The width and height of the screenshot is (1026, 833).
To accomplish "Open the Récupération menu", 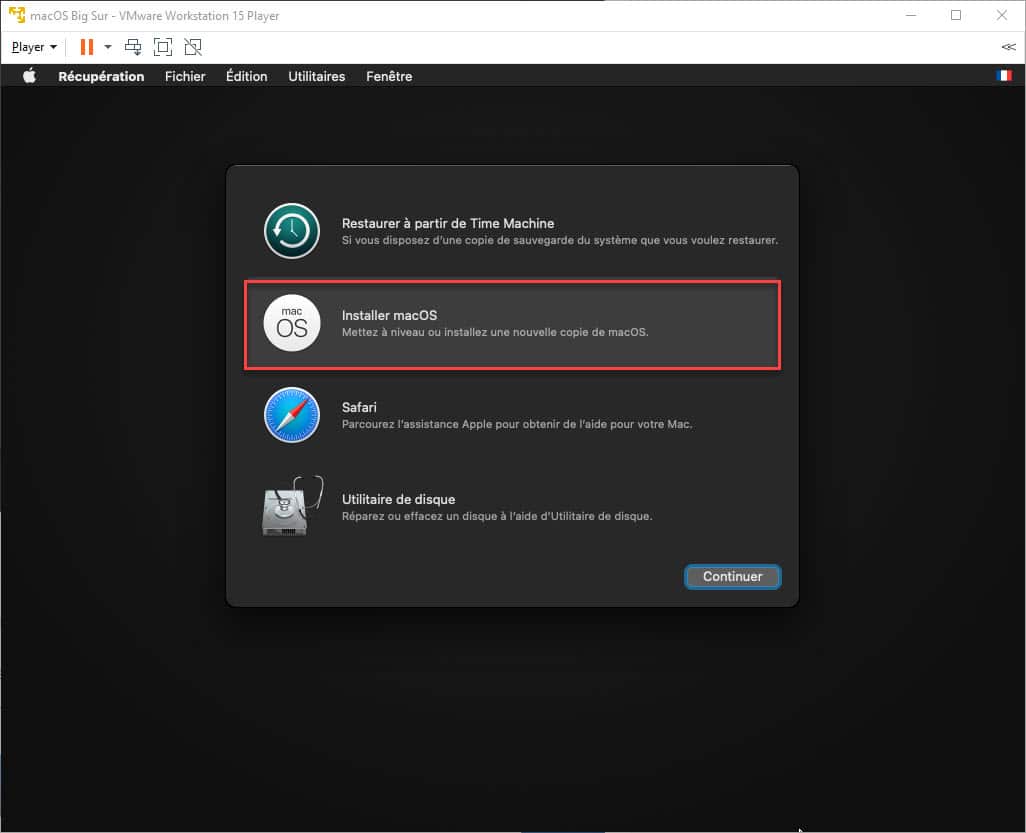I will 101,77.
